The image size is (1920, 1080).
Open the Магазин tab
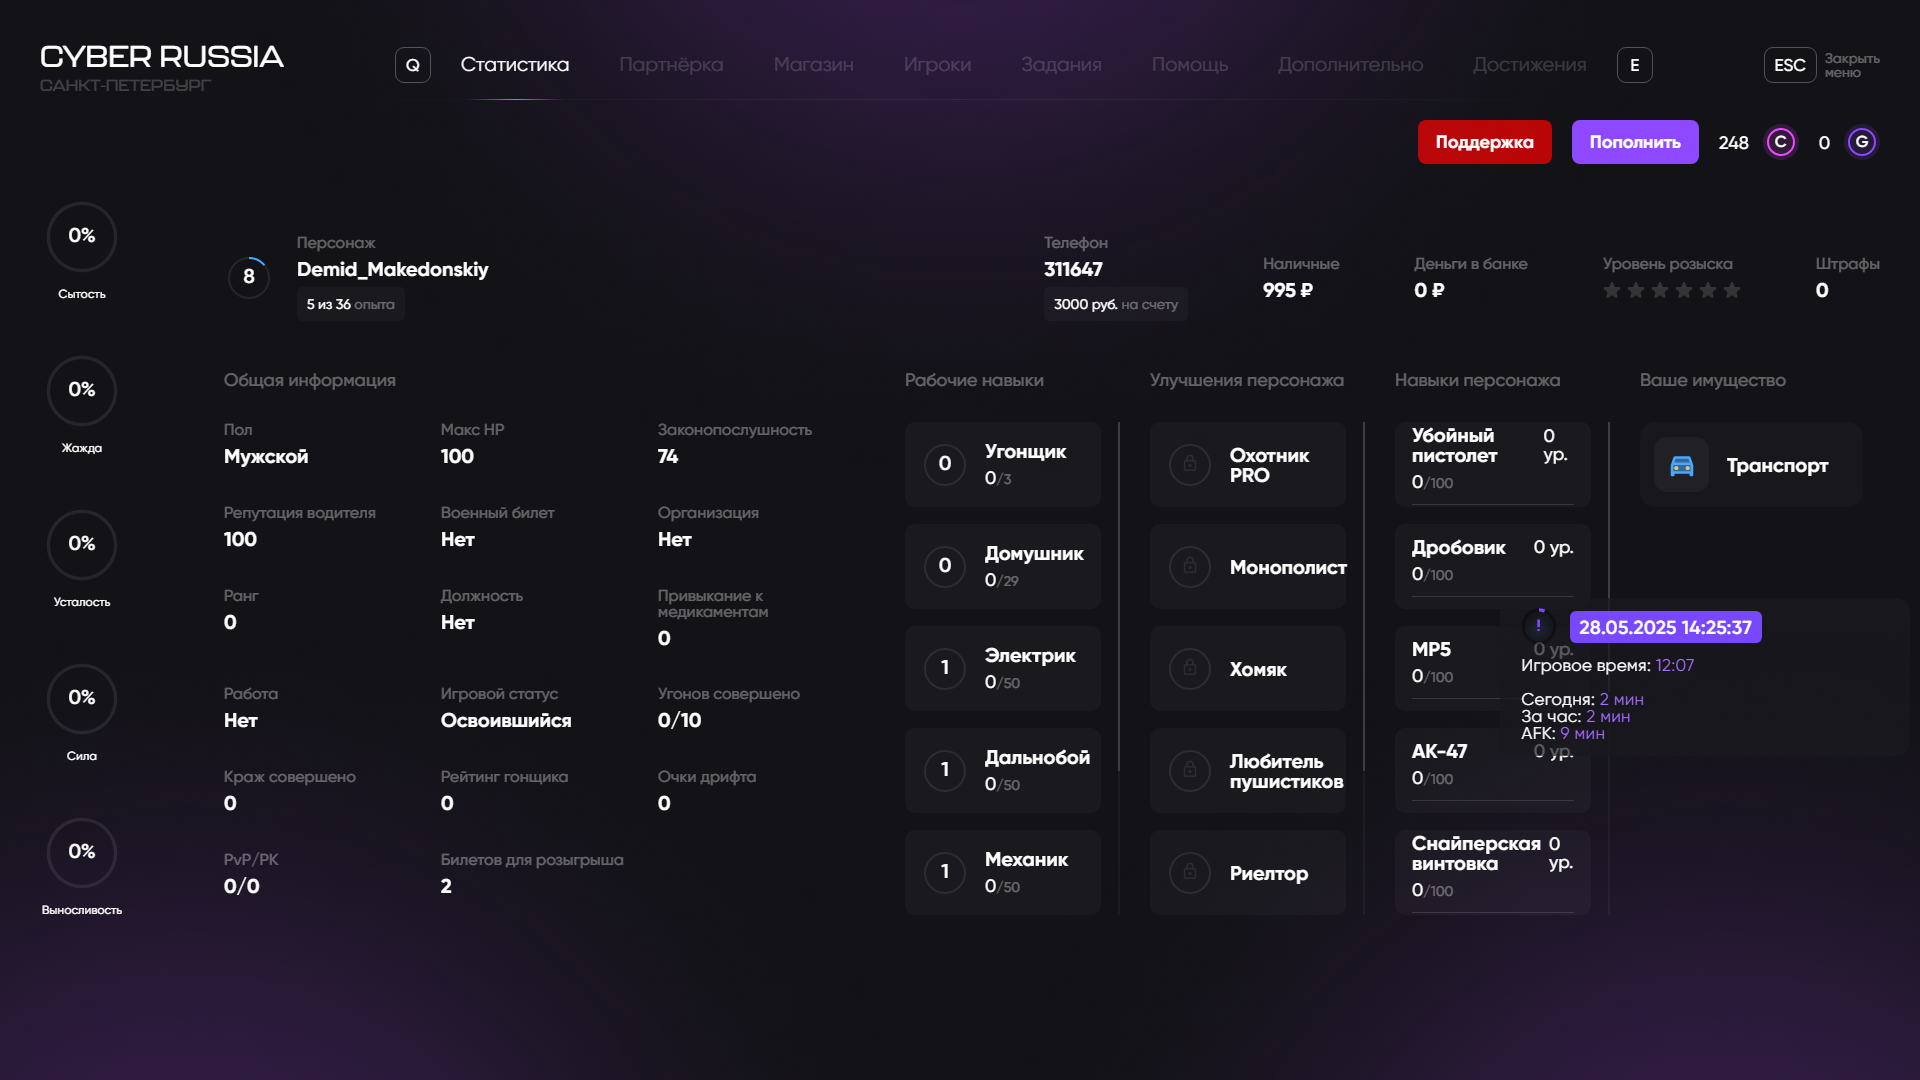coord(813,65)
